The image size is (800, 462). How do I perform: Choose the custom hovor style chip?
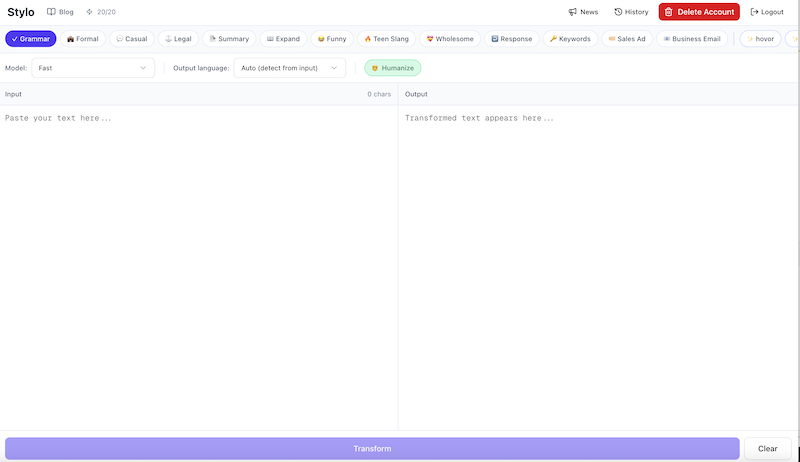click(x=760, y=39)
